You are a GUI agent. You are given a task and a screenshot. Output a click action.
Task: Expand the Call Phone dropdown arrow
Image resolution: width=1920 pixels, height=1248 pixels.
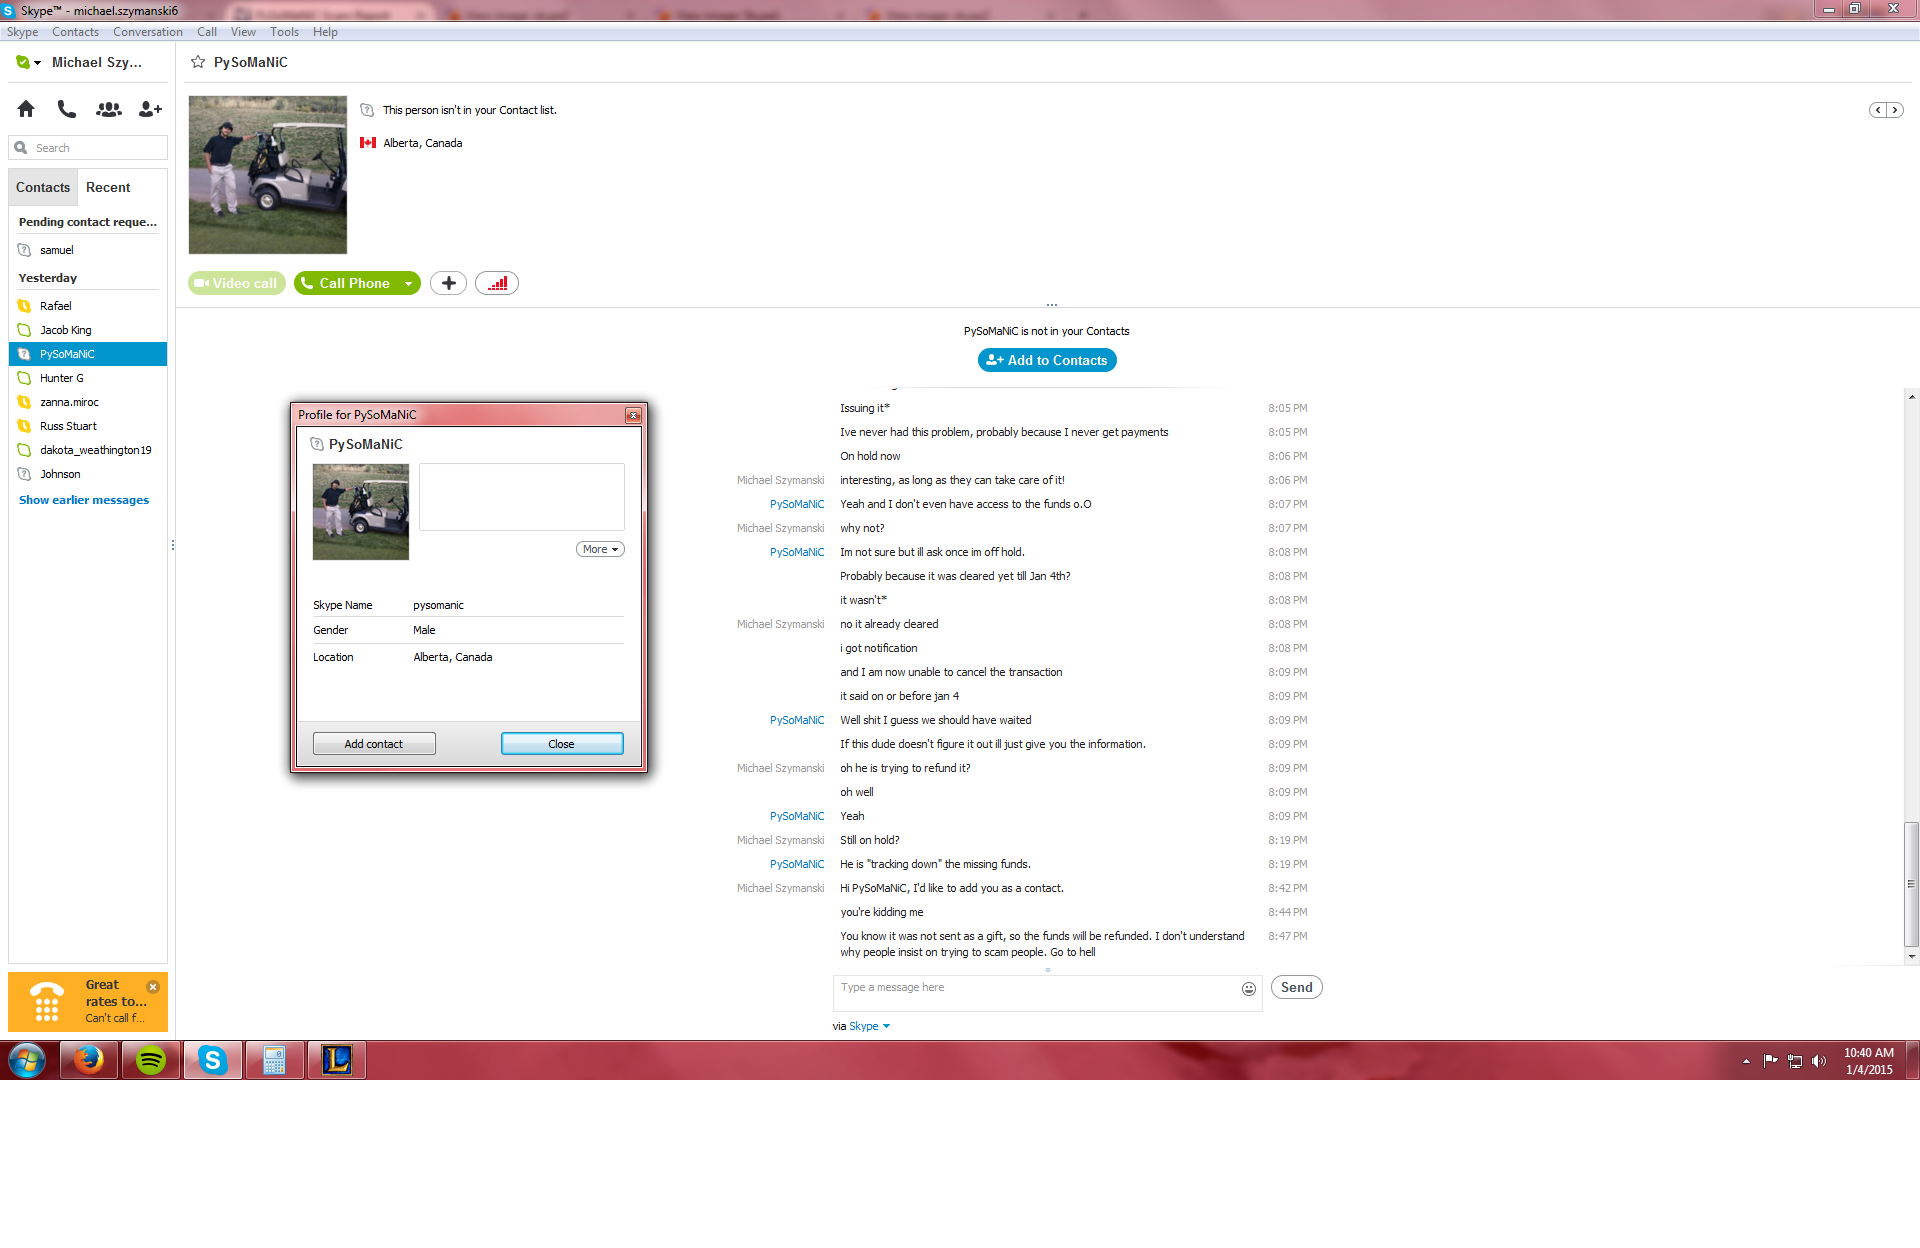pos(408,284)
